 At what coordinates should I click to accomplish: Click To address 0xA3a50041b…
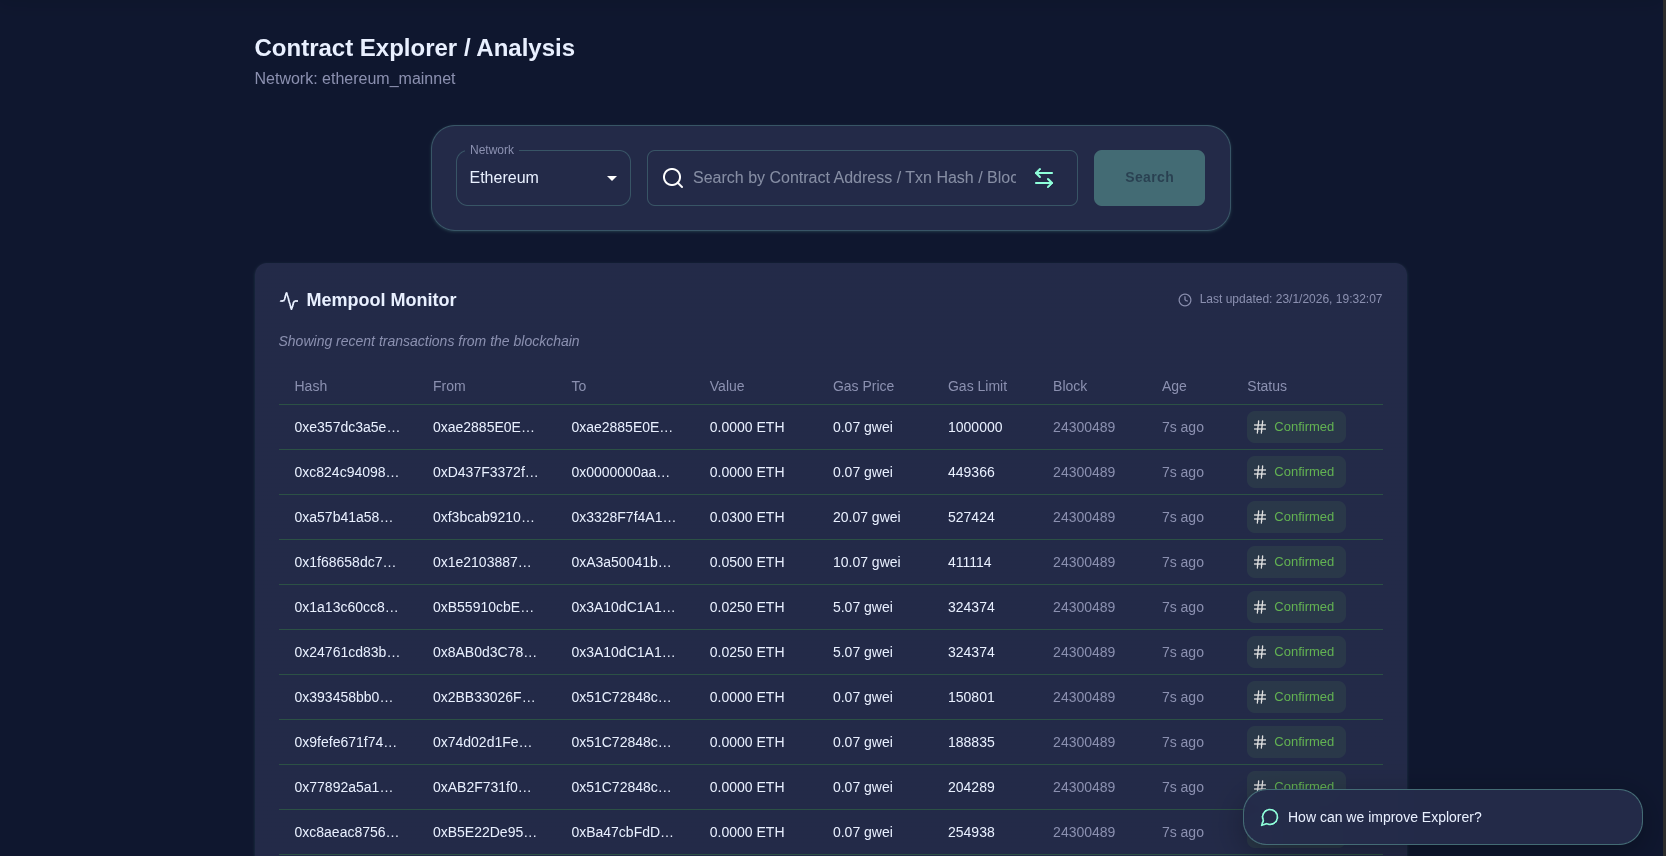(622, 562)
